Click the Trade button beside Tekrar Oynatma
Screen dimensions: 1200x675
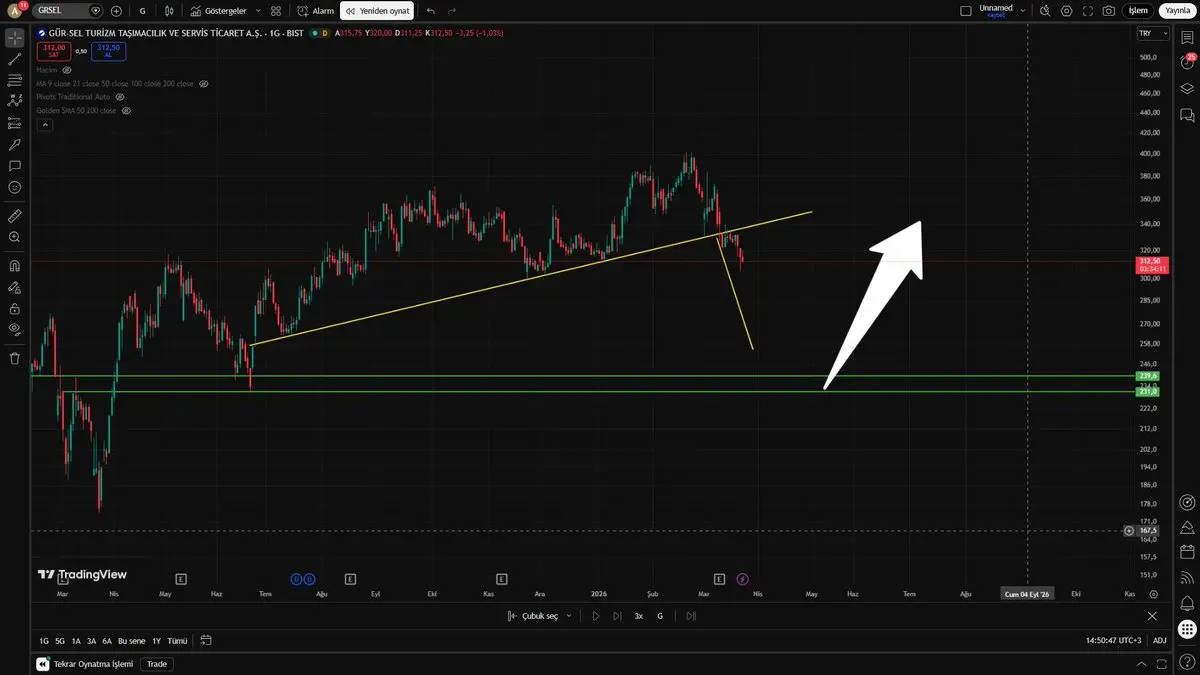click(157, 664)
